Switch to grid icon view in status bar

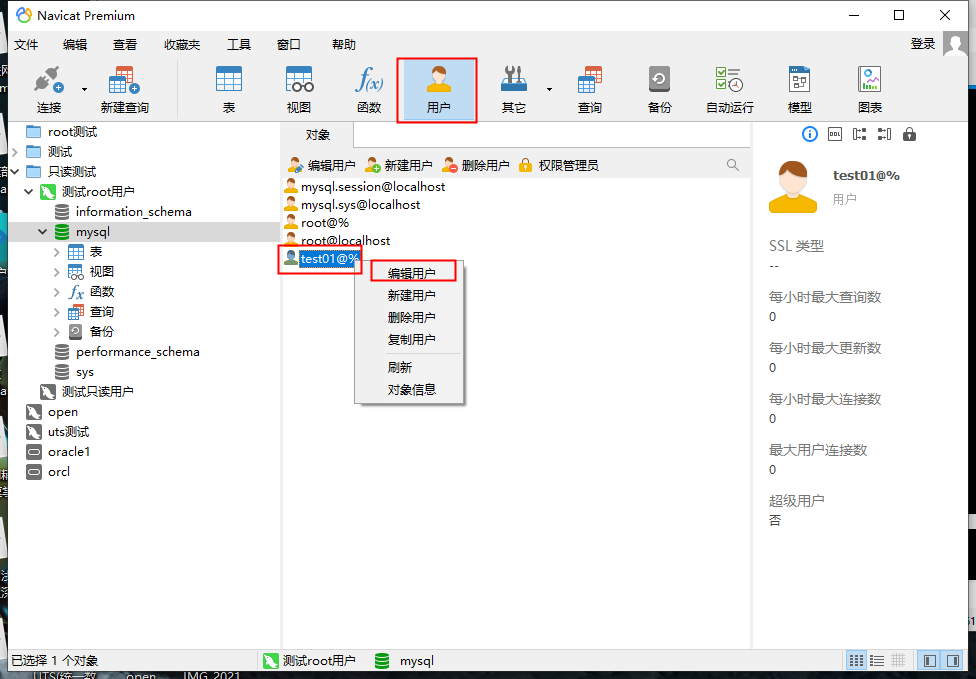pyautogui.click(x=856, y=660)
